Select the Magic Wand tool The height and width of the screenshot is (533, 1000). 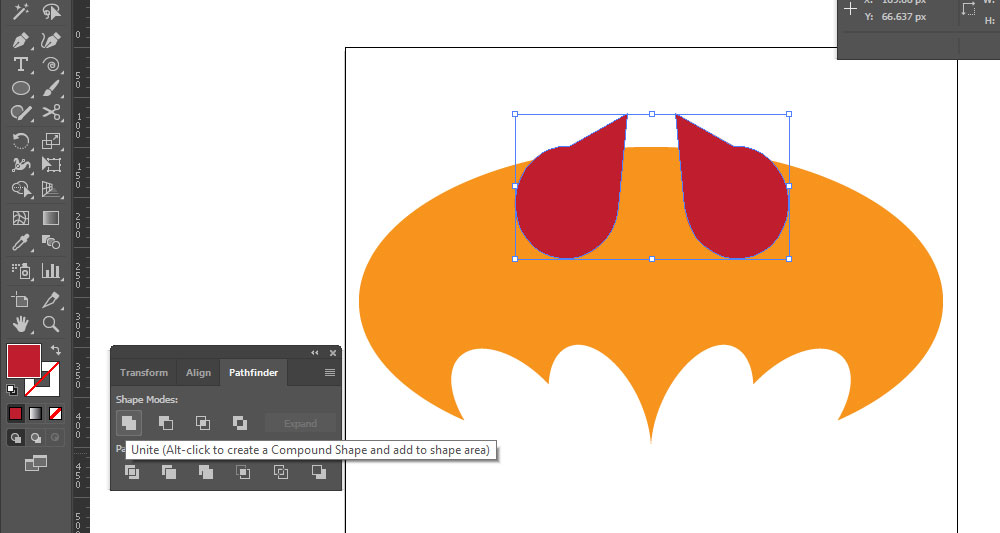(20, 11)
